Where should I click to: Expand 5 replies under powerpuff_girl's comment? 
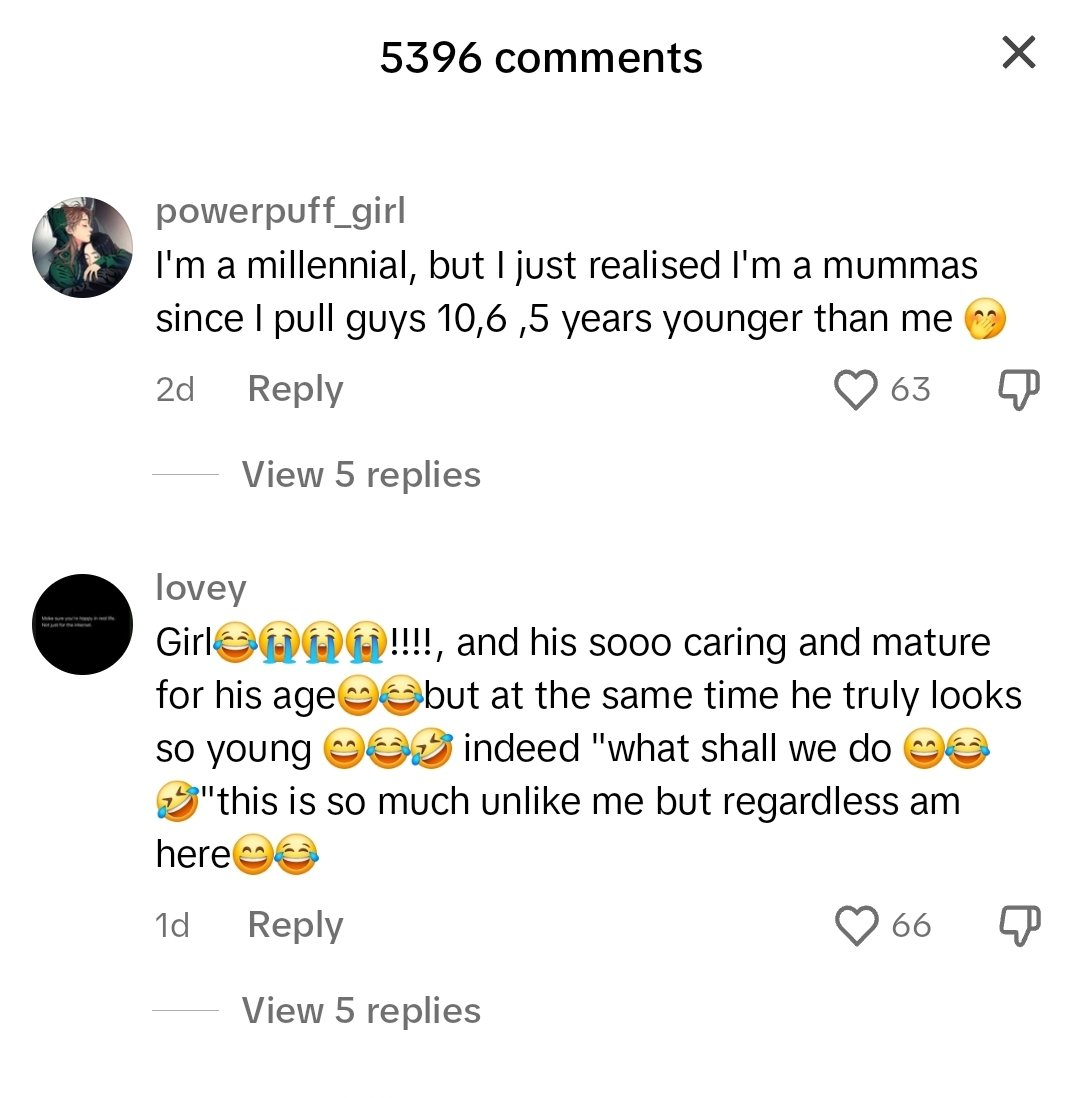(361, 475)
